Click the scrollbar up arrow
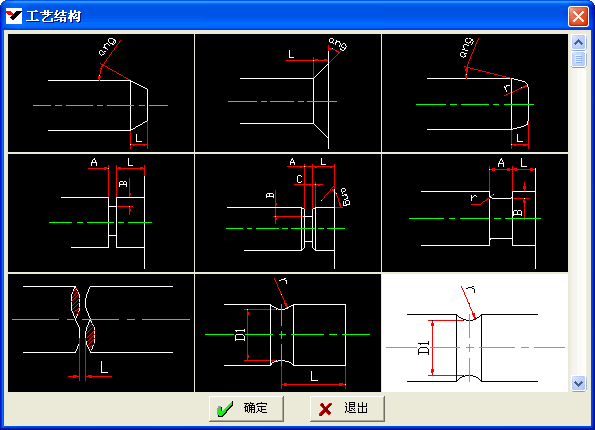The height and width of the screenshot is (430, 595). [x=578, y=43]
